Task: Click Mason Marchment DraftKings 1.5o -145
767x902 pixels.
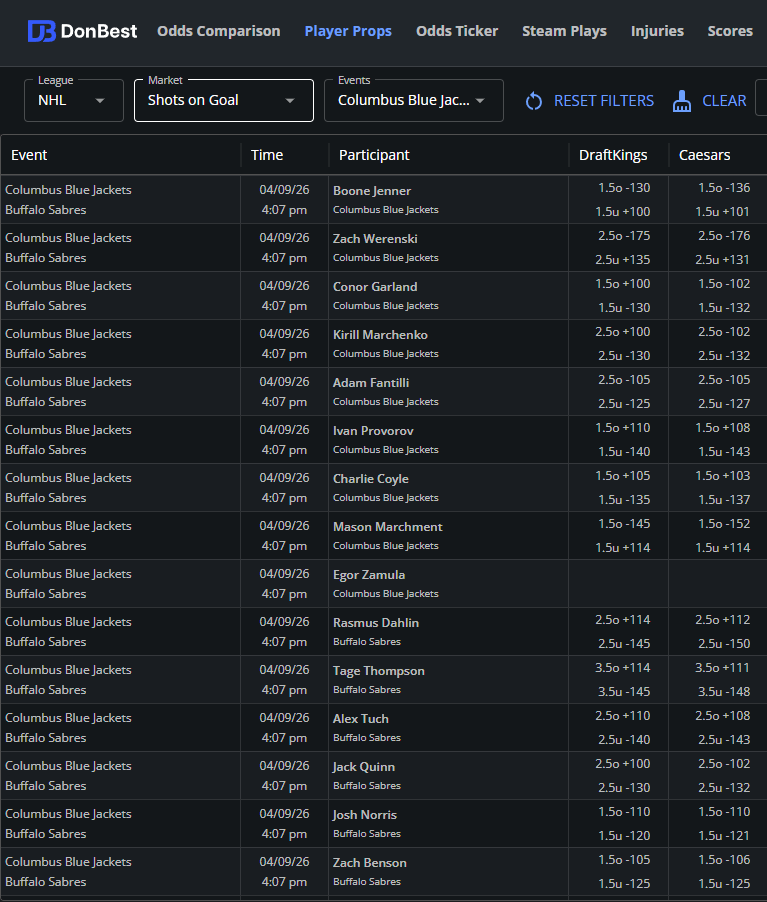Action: pos(624,524)
